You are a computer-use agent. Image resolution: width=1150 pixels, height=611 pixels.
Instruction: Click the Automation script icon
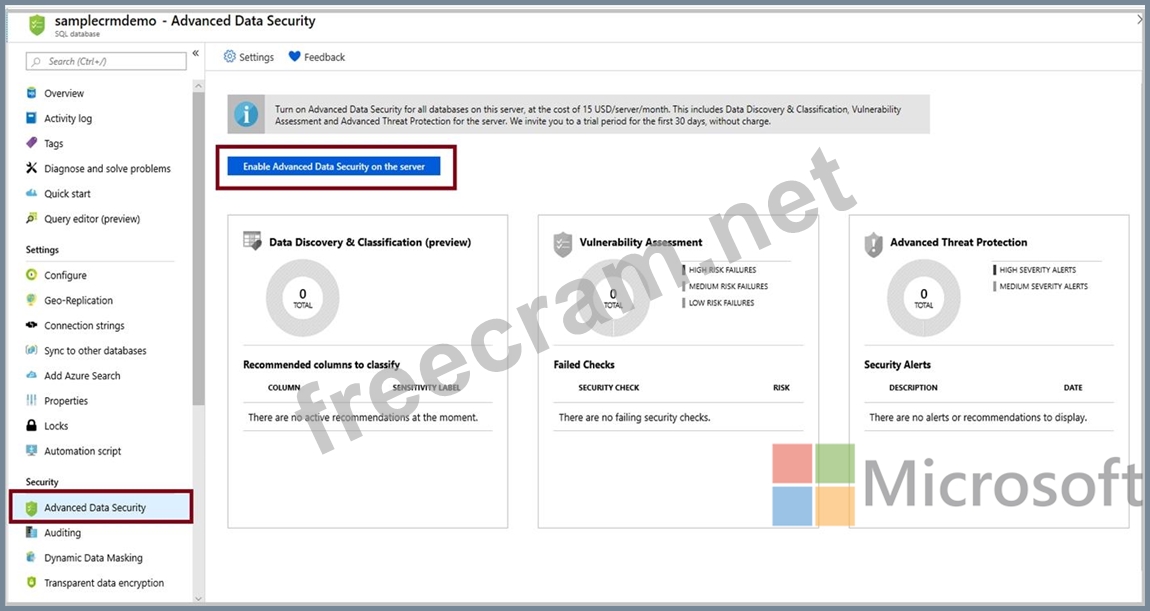[31, 450]
